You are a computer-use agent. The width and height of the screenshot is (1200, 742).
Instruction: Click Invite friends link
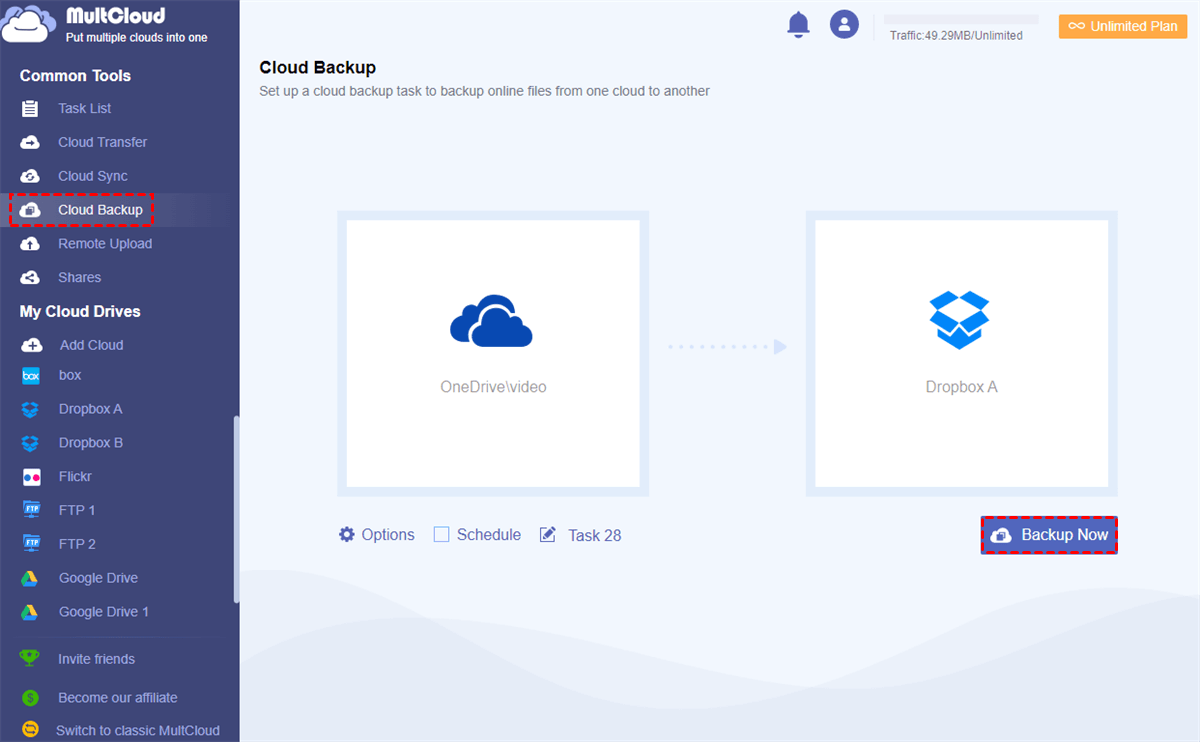pyautogui.click(x=96, y=659)
